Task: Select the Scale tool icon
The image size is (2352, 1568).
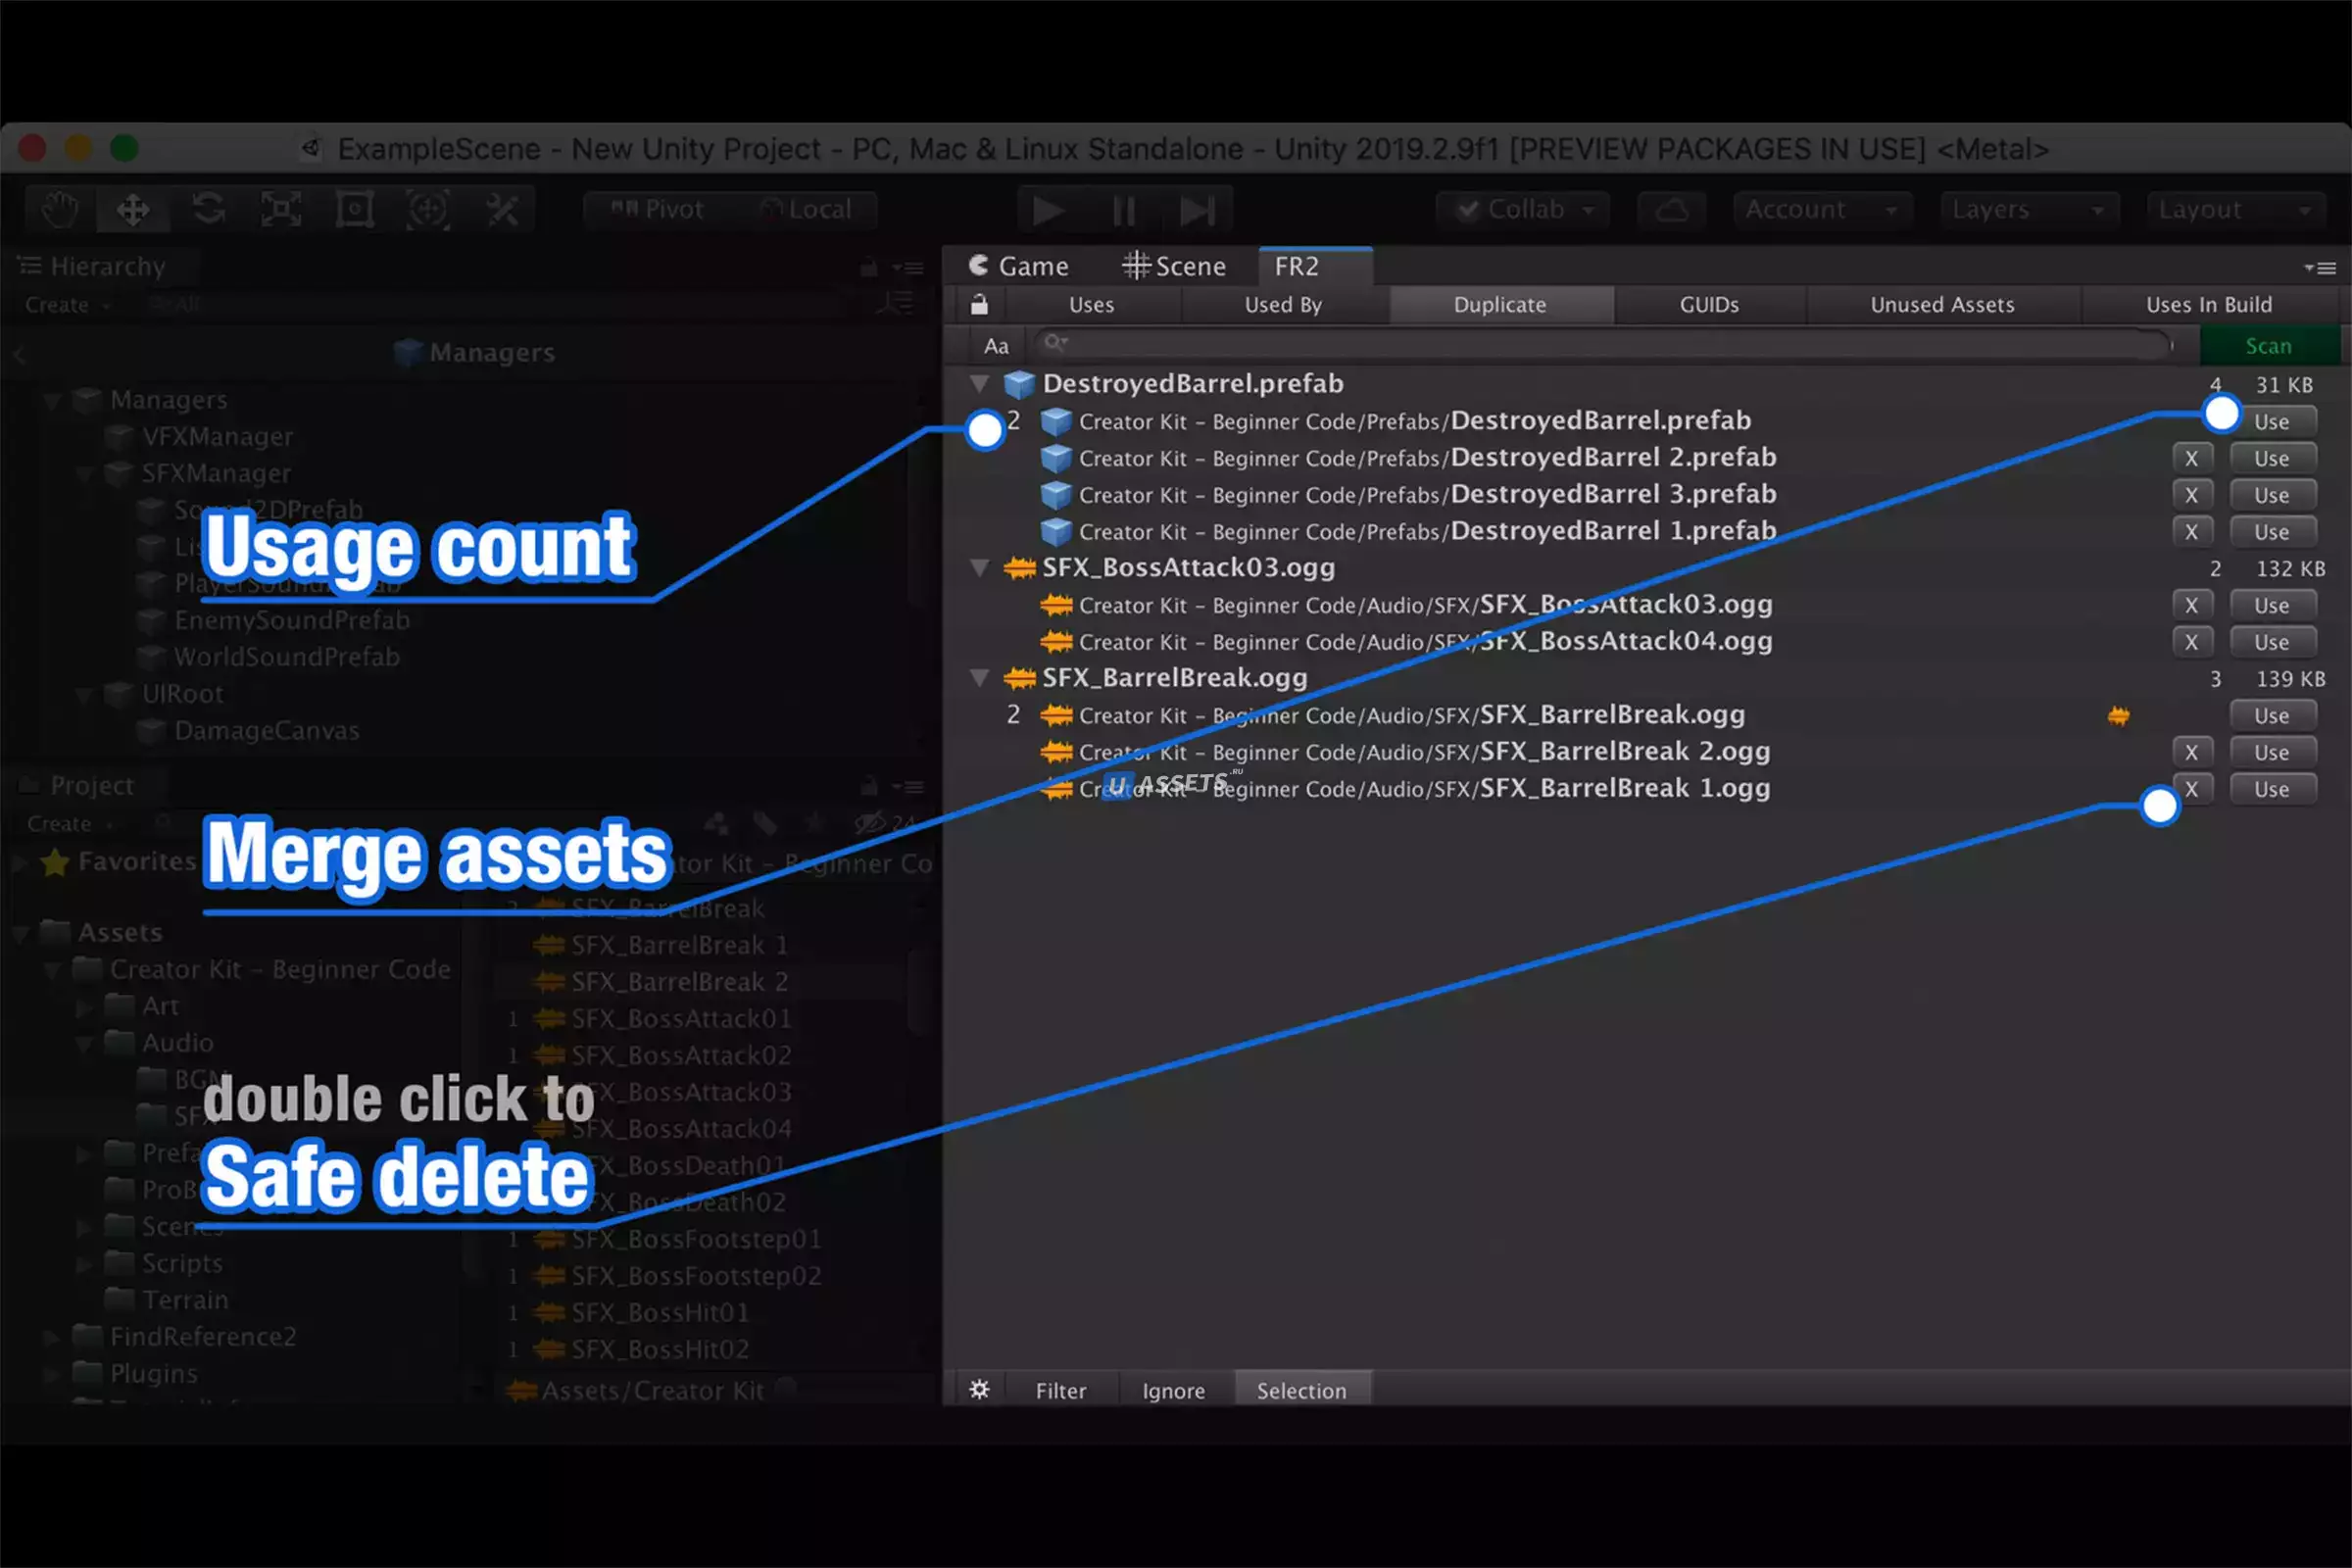Action: pos(281,210)
